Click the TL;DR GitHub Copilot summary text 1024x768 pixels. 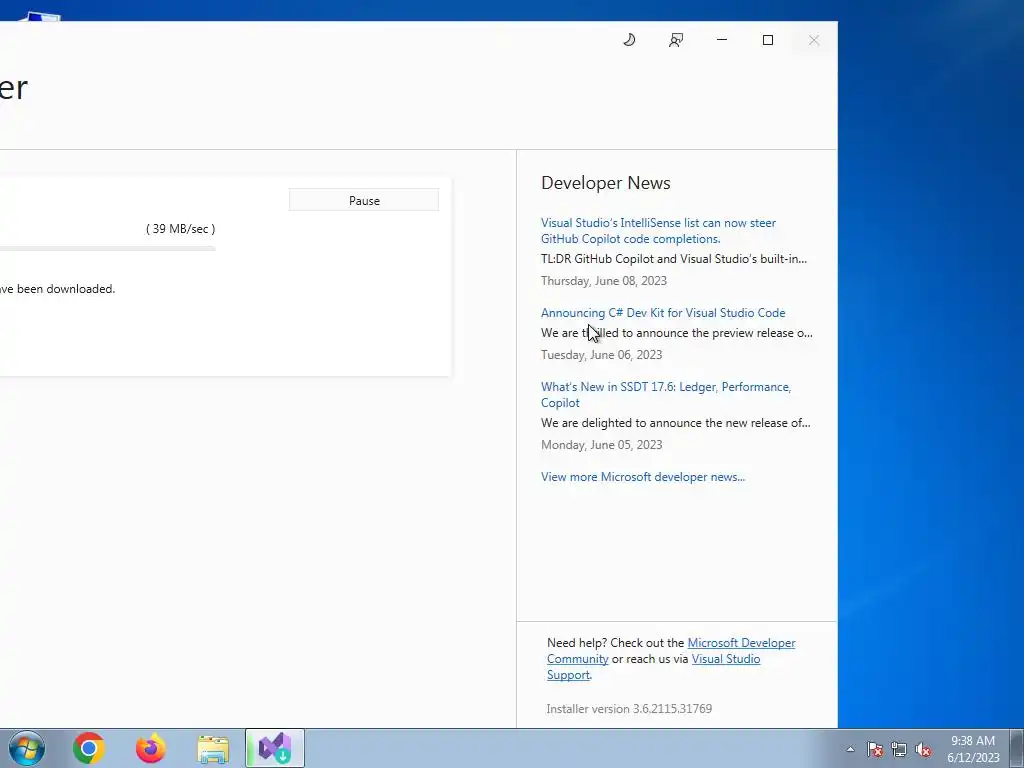(x=674, y=259)
